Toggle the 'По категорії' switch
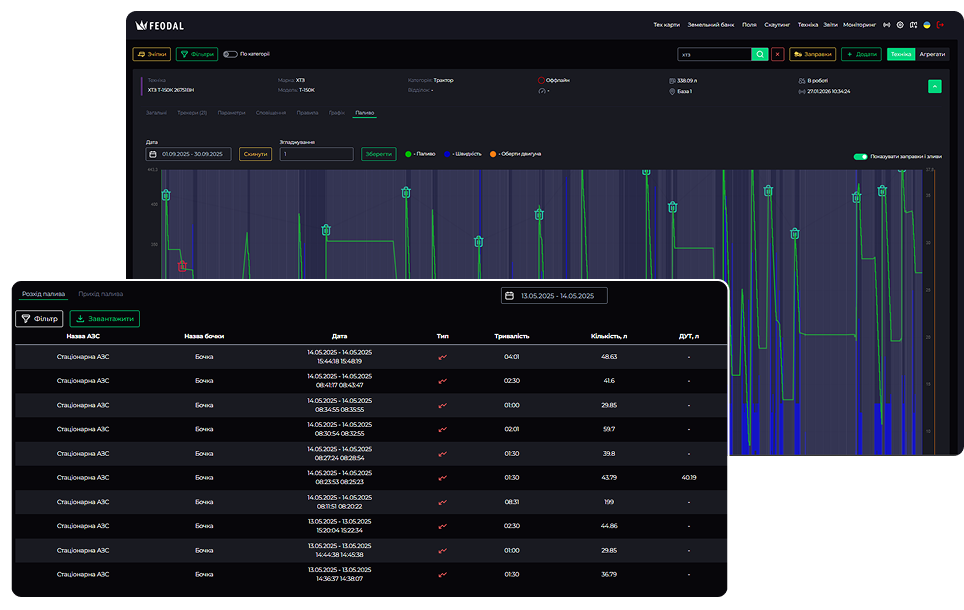The height and width of the screenshot is (610, 964). click(230, 54)
